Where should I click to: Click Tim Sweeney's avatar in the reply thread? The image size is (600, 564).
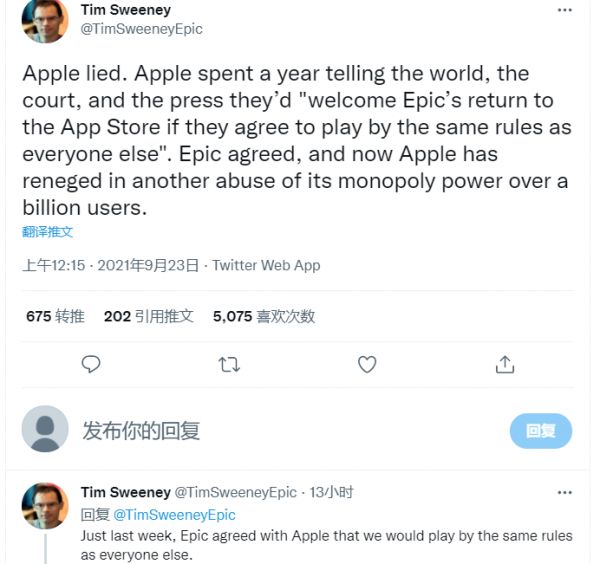point(45,506)
